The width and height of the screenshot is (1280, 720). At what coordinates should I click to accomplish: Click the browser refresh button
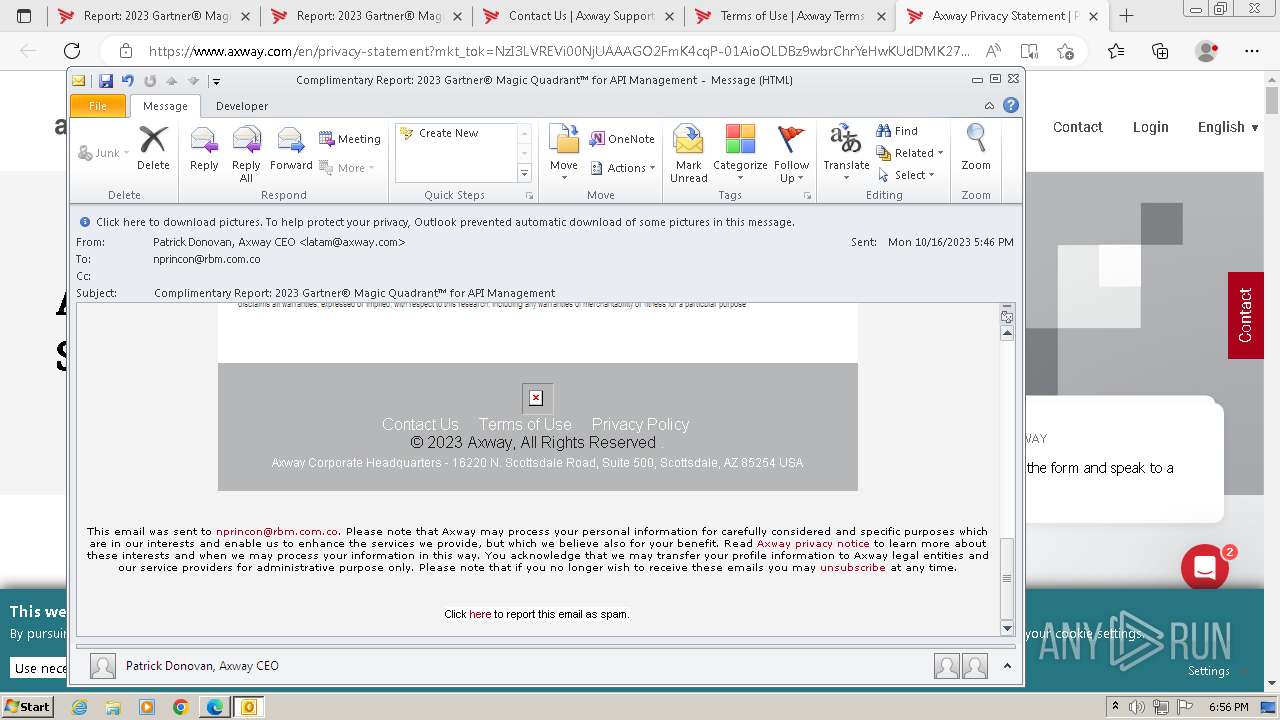click(72, 51)
